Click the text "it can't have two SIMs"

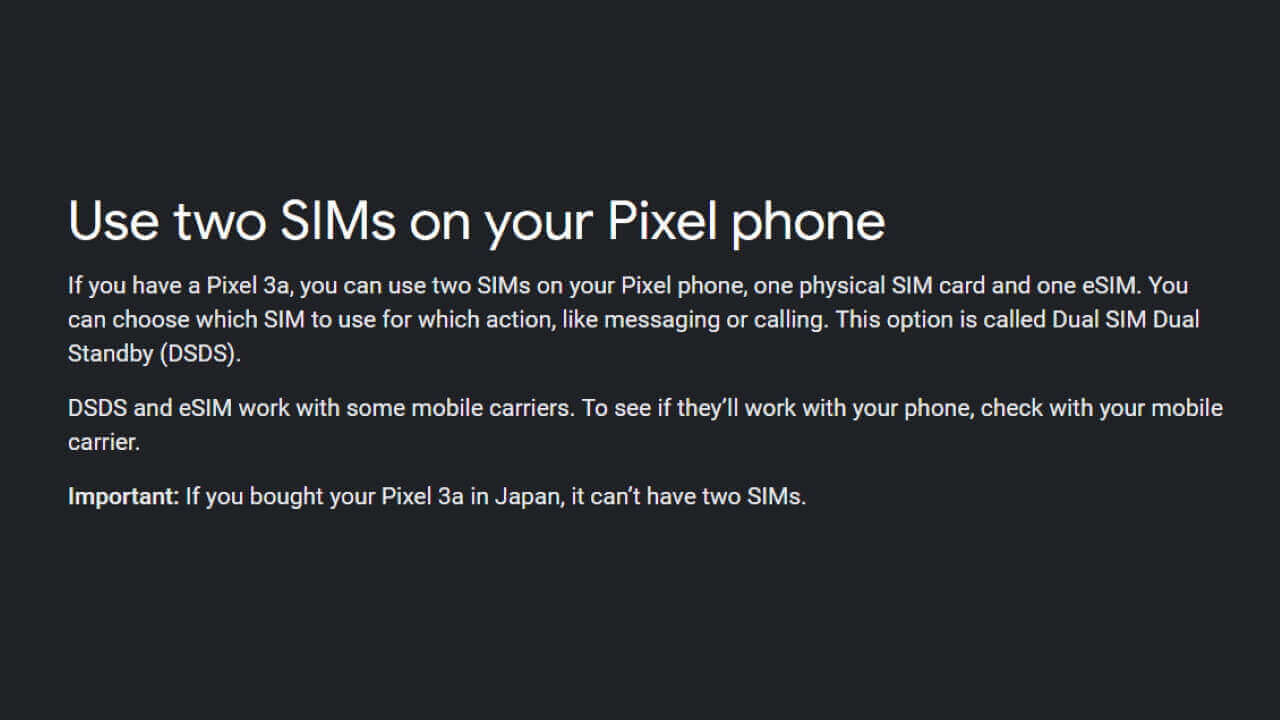coord(688,497)
